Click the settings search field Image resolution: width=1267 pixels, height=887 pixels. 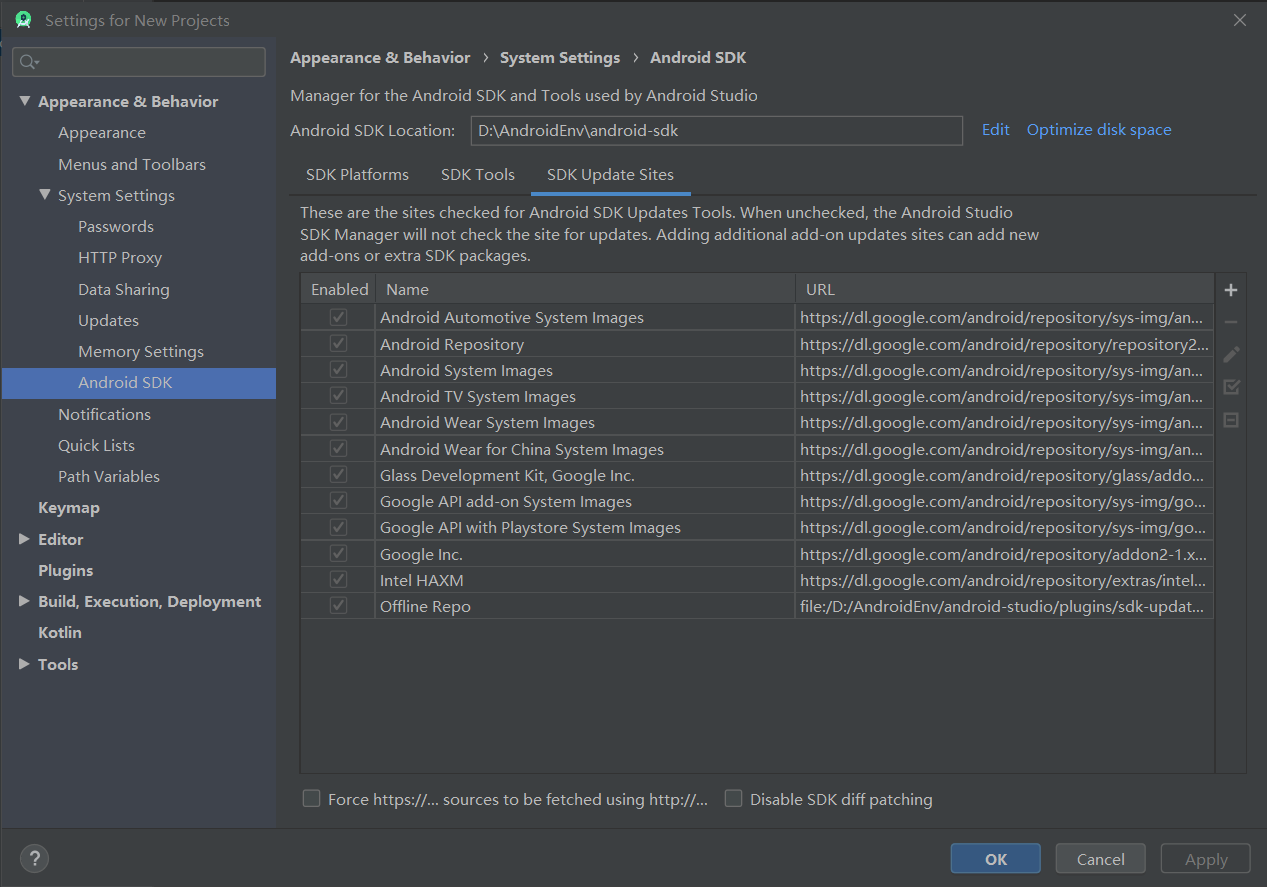tap(139, 62)
